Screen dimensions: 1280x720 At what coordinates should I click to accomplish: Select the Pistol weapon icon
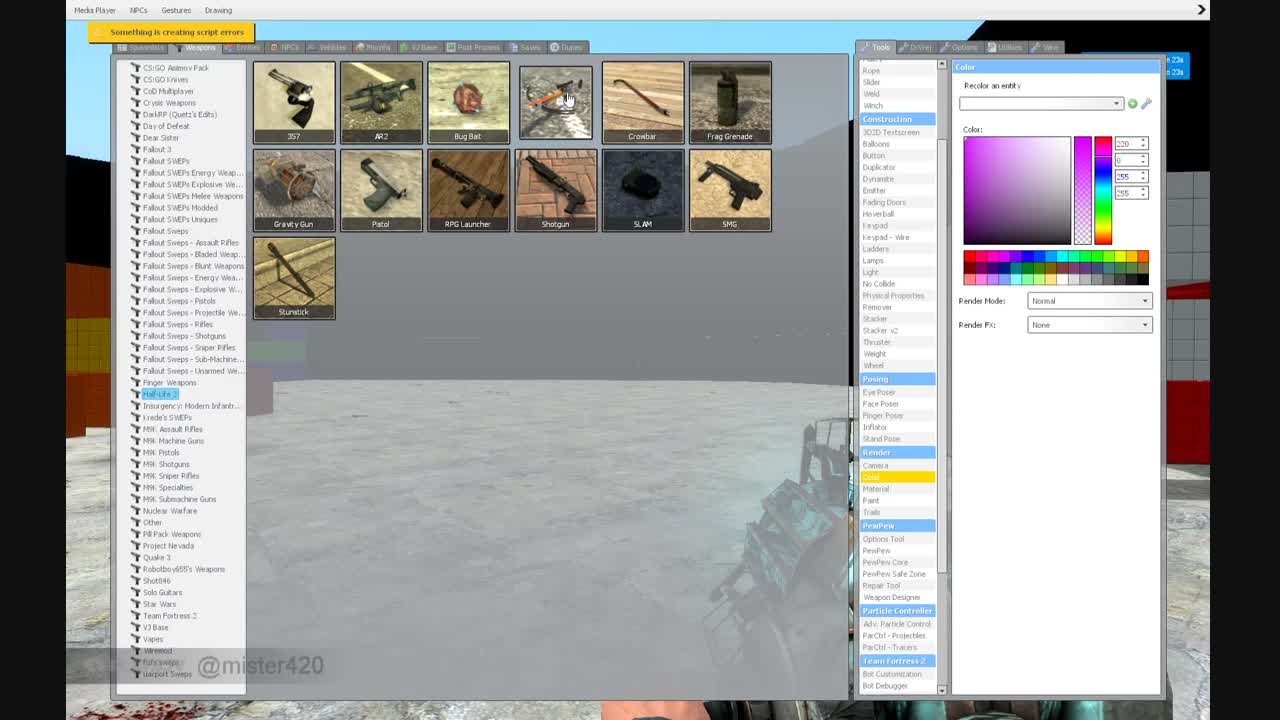tap(381, 190)
